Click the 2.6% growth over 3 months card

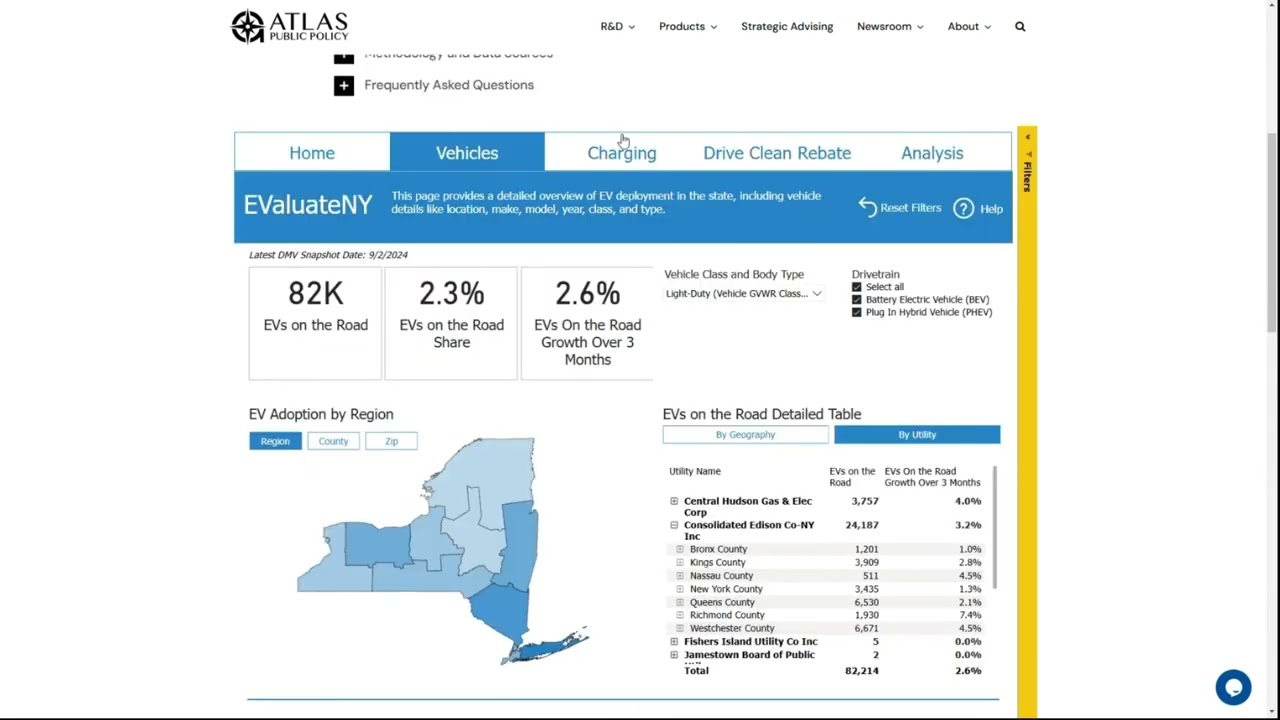pos(587,323)
